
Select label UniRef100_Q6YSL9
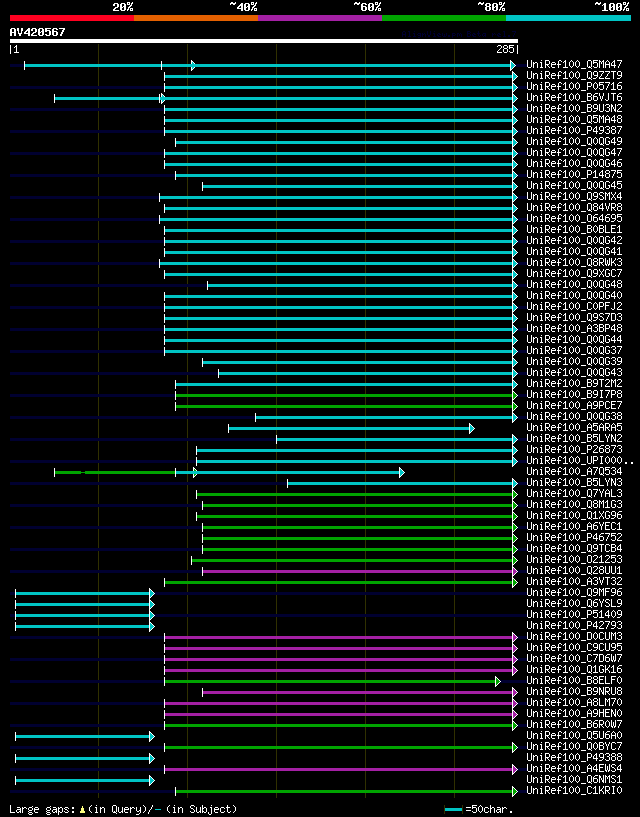(x=574, y=603)
